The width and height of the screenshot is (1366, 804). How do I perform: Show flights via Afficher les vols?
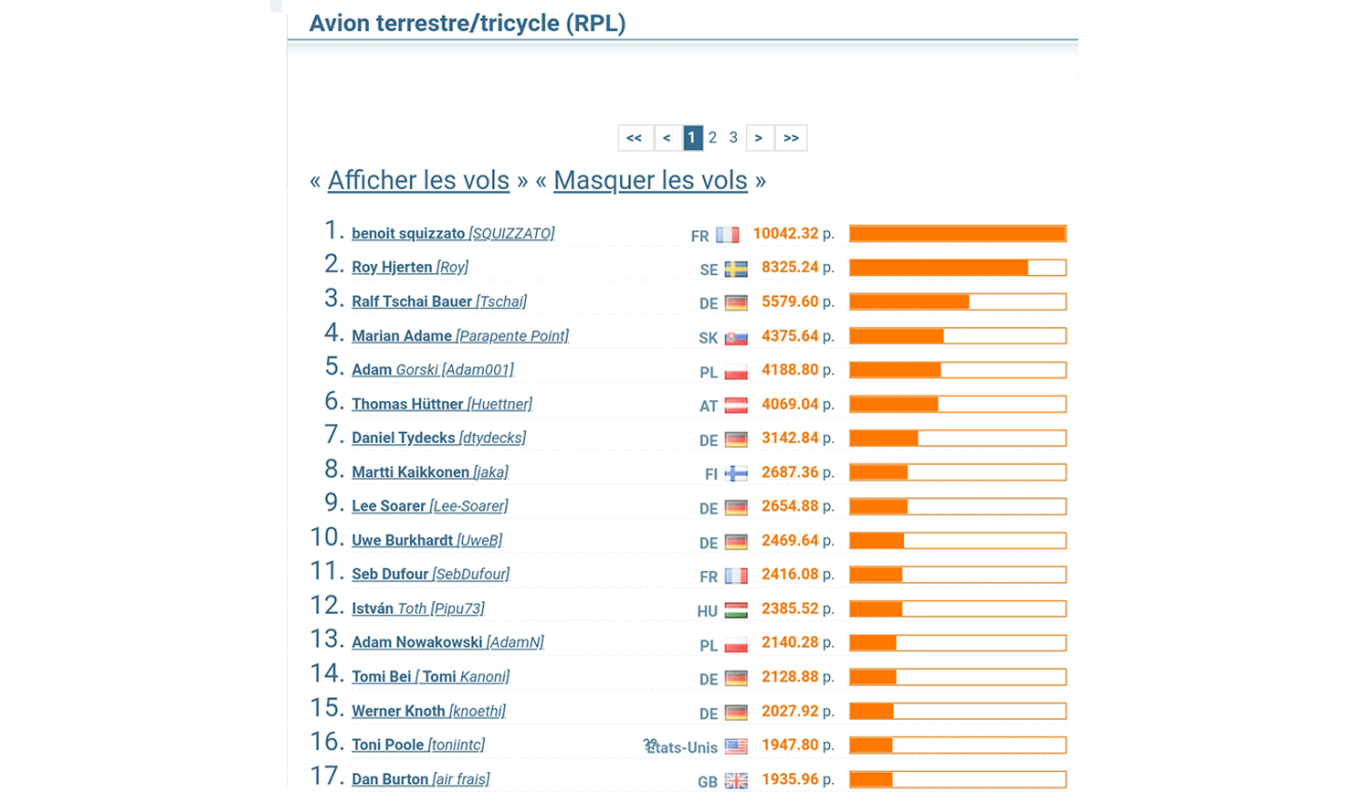pos(418,181)
